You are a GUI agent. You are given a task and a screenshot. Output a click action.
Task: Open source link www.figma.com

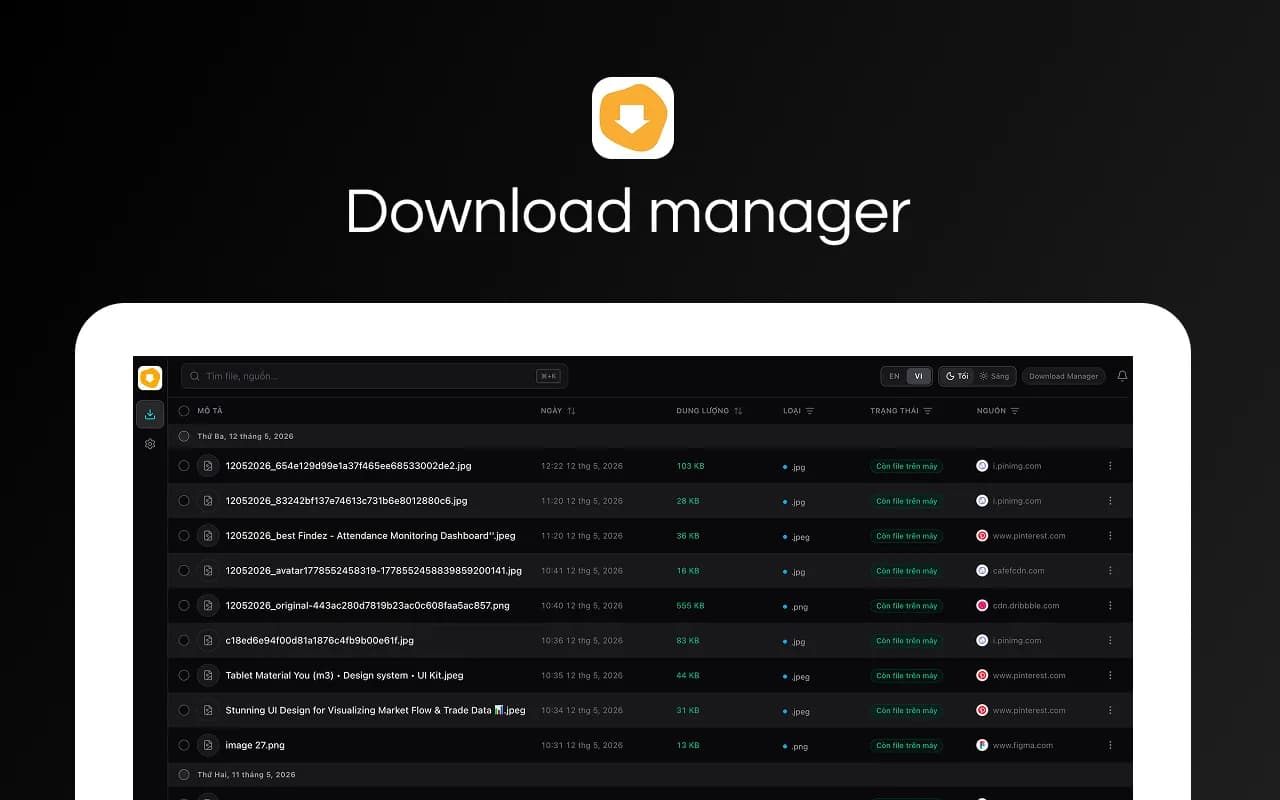1021,745
